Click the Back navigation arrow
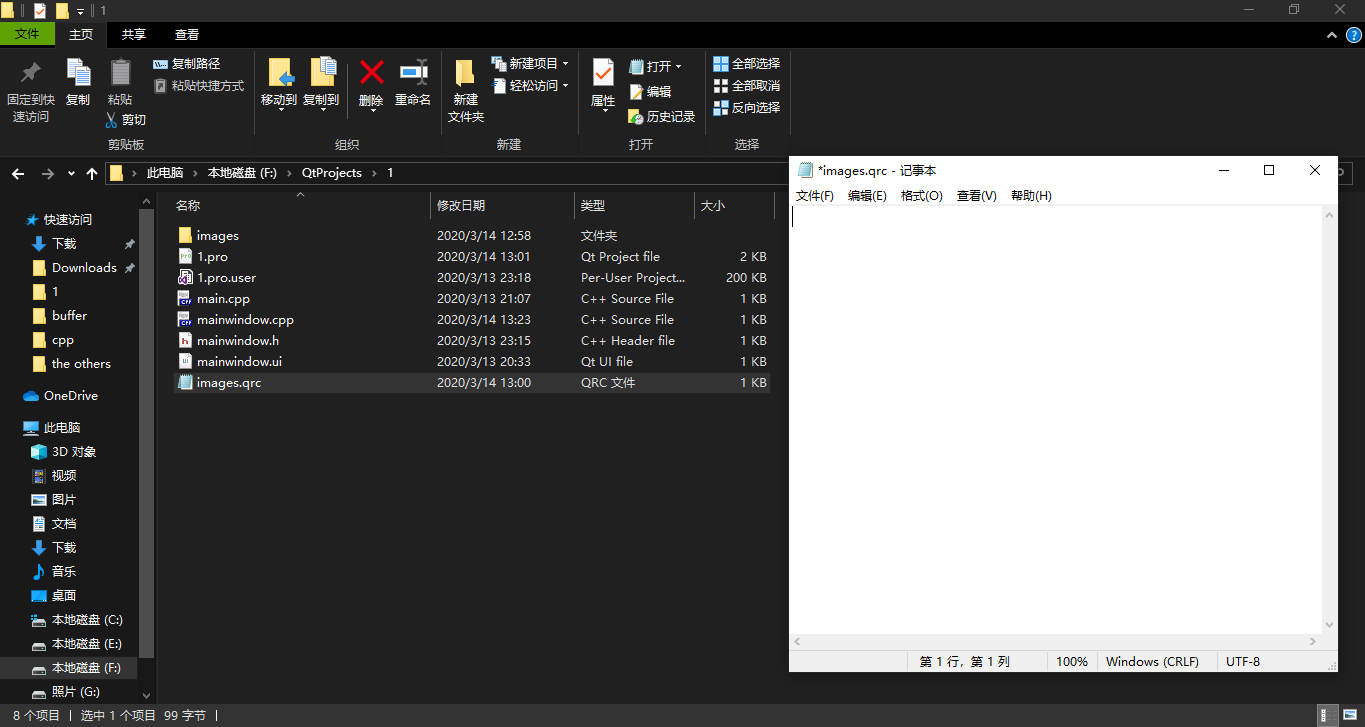1365x727 pixels. [x=18, y=173]
